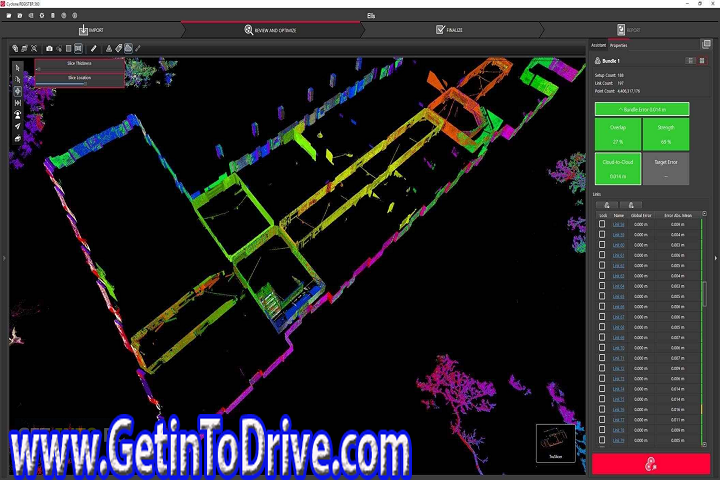Click the triangle cone icon in viewer toolbar
720x480 pixels.
109,48
